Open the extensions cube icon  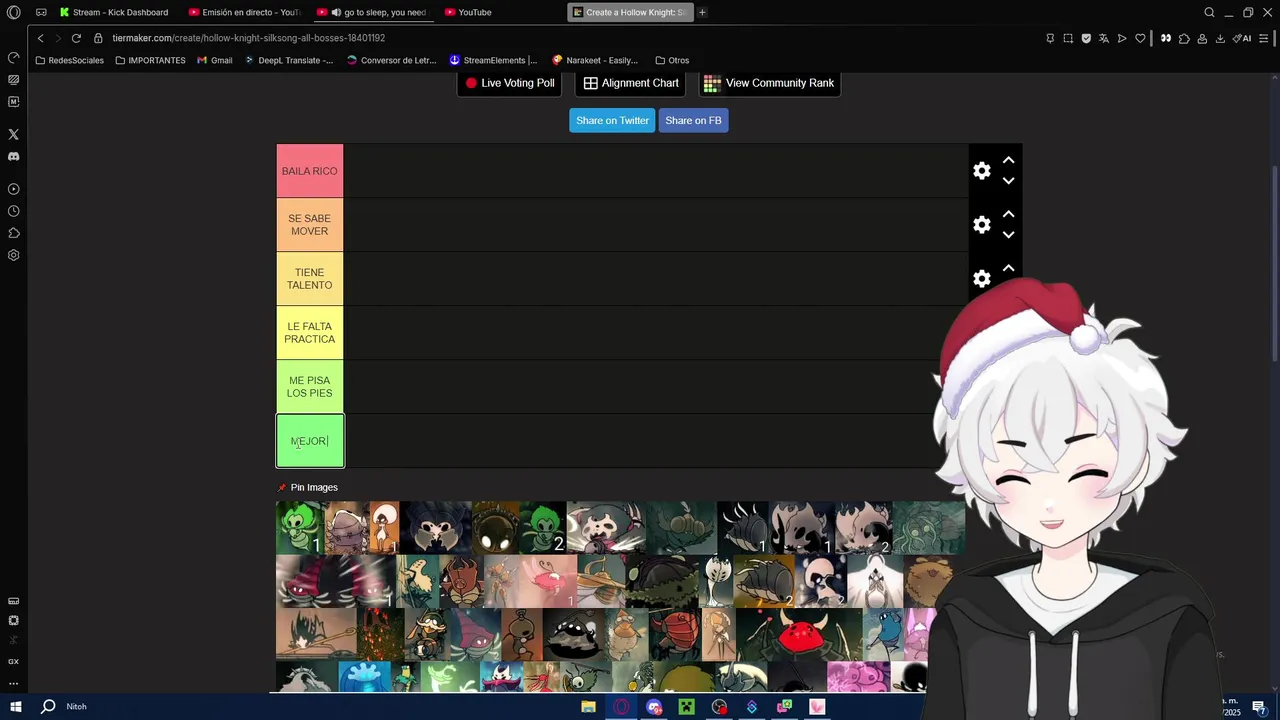click(x=1184, y=38)
